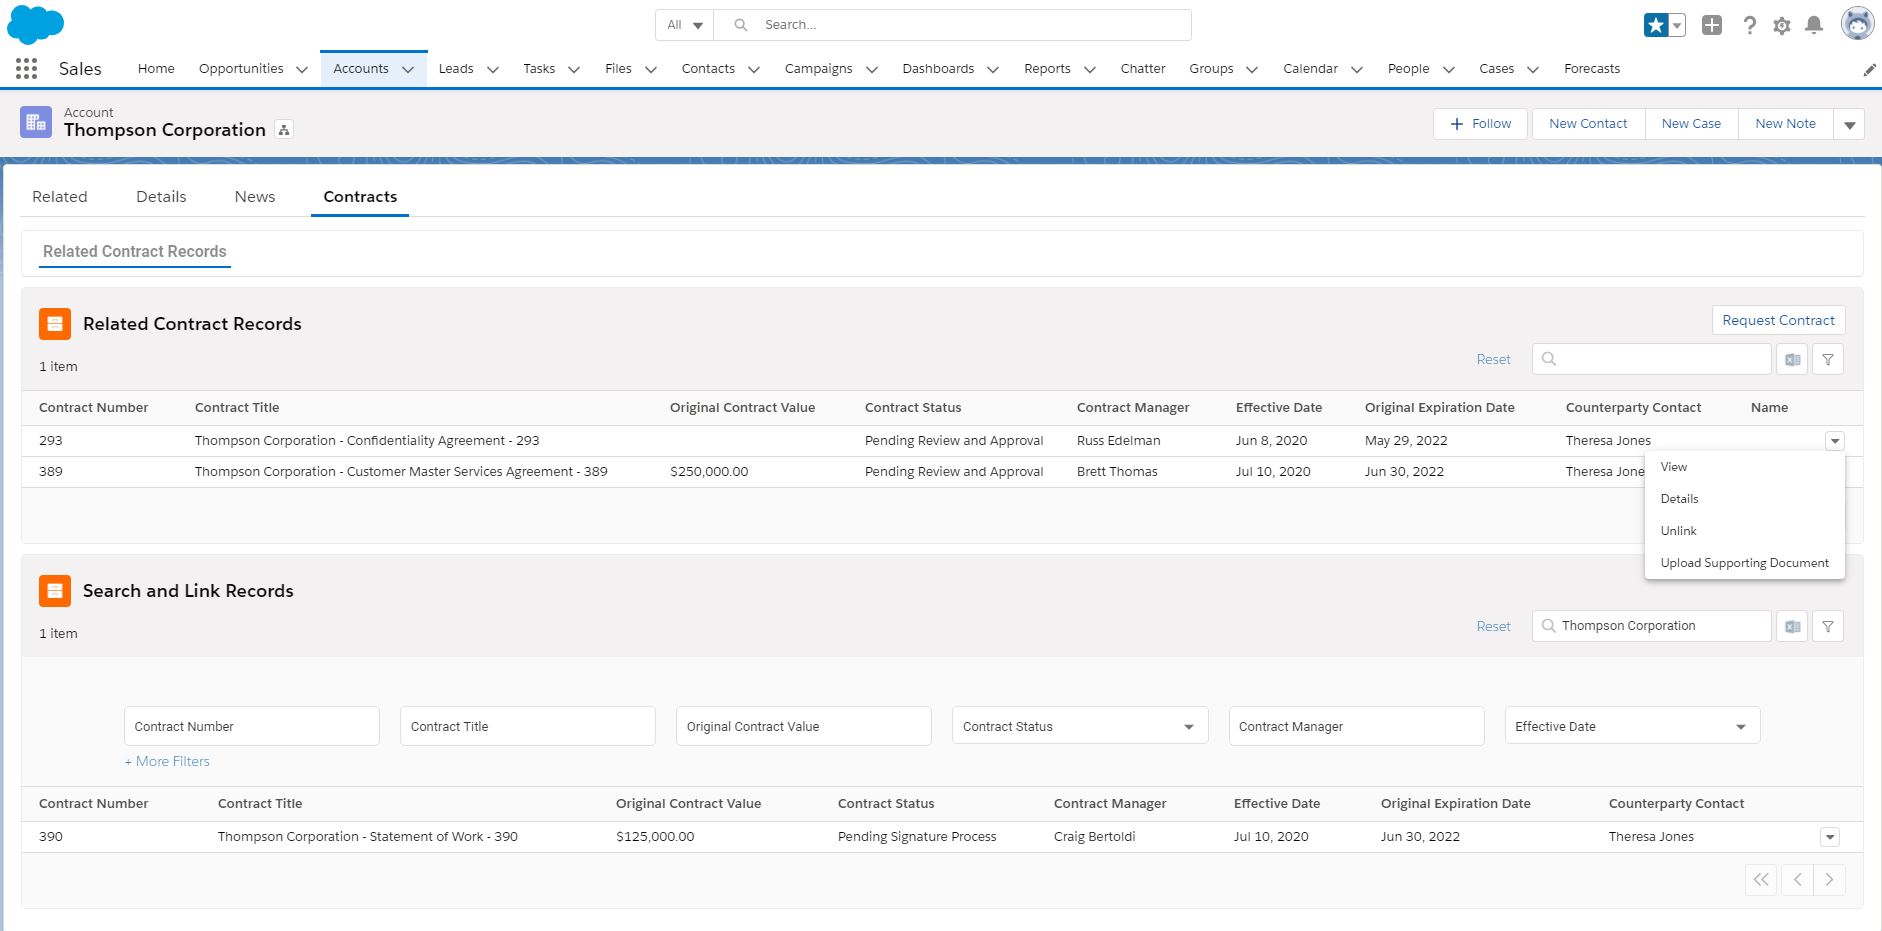Focus the Original Contract Value filter field
1882x931 pixels.
(x=804, y=726)
